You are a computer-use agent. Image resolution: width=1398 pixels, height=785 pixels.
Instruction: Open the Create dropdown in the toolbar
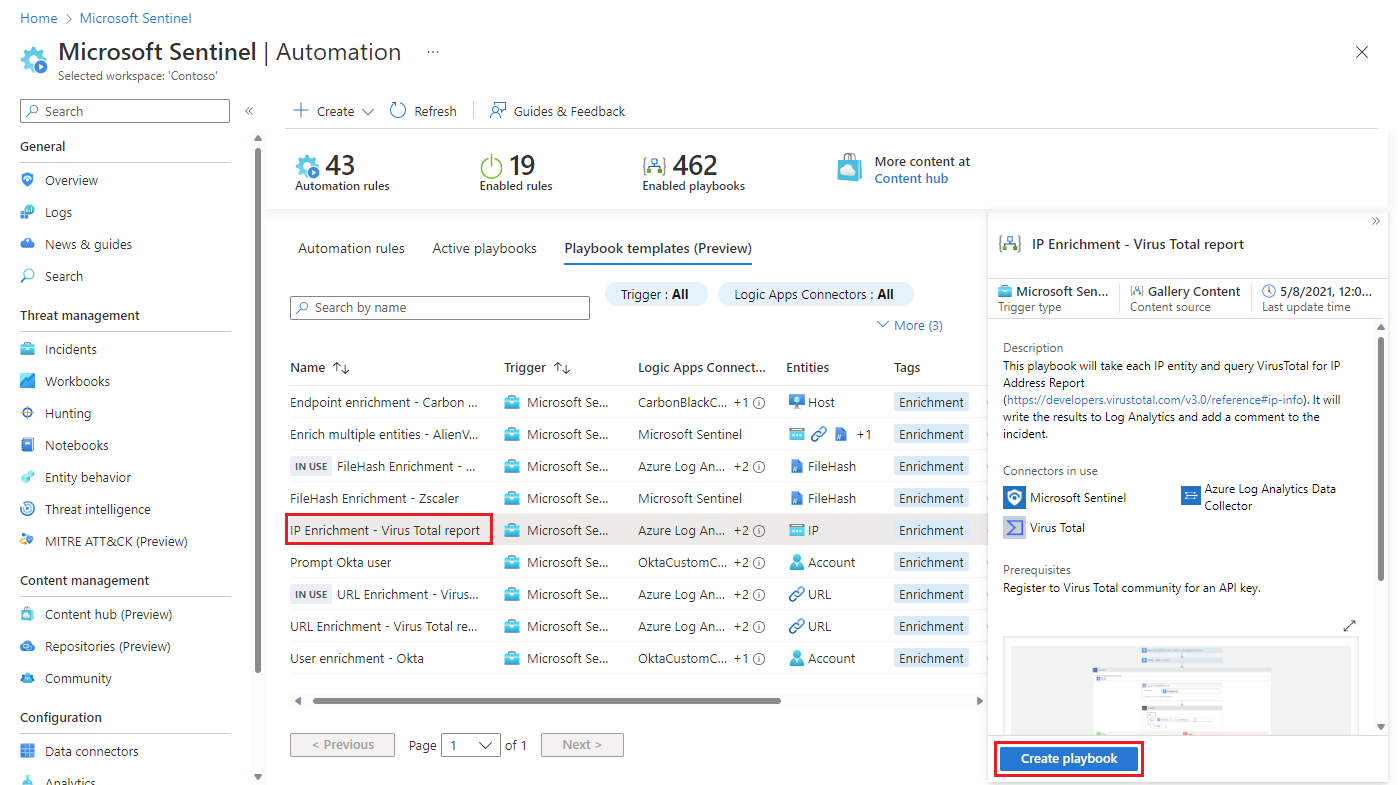[x=334, y=111]
